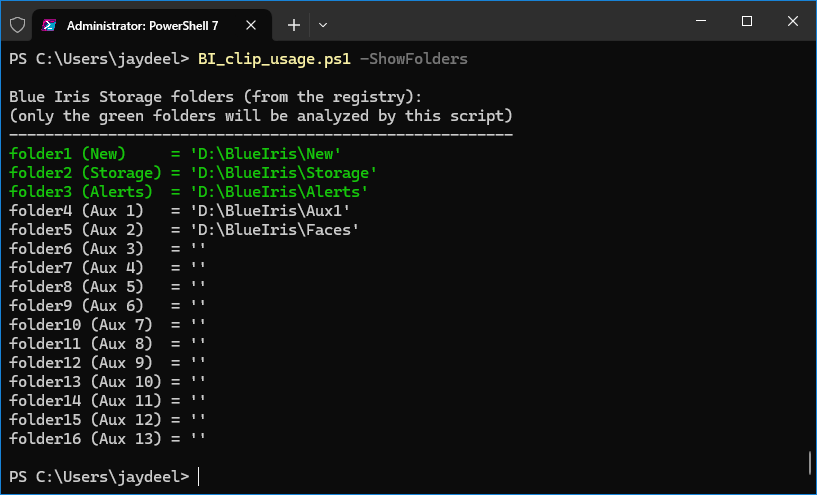
Task: Click the folder3 (Alerts) line
Action: (189, 191)
